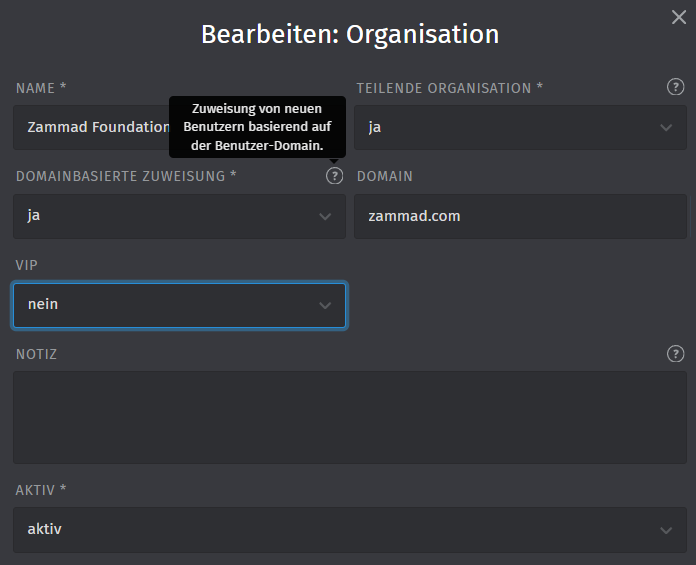The width and height of the screenshot is (696, 565).
Task: Show help for the Notiz field
Action: (x=676, y=353)
